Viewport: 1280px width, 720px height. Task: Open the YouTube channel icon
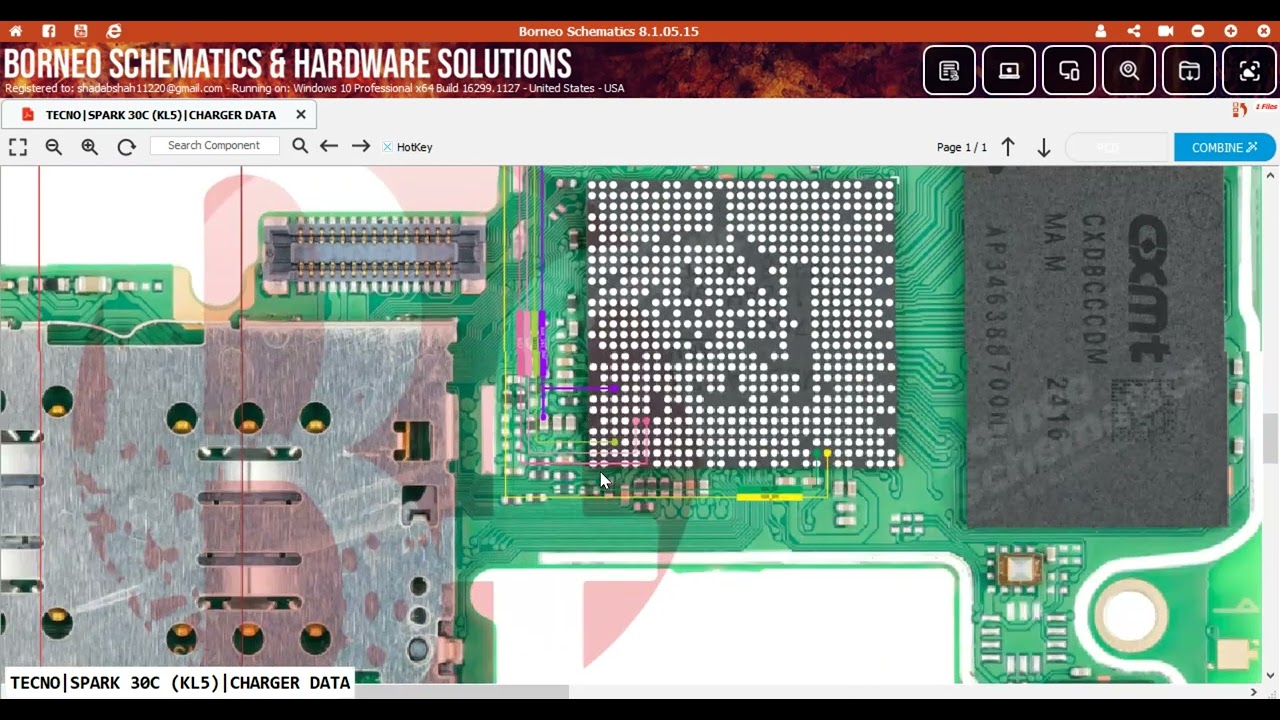81,31
